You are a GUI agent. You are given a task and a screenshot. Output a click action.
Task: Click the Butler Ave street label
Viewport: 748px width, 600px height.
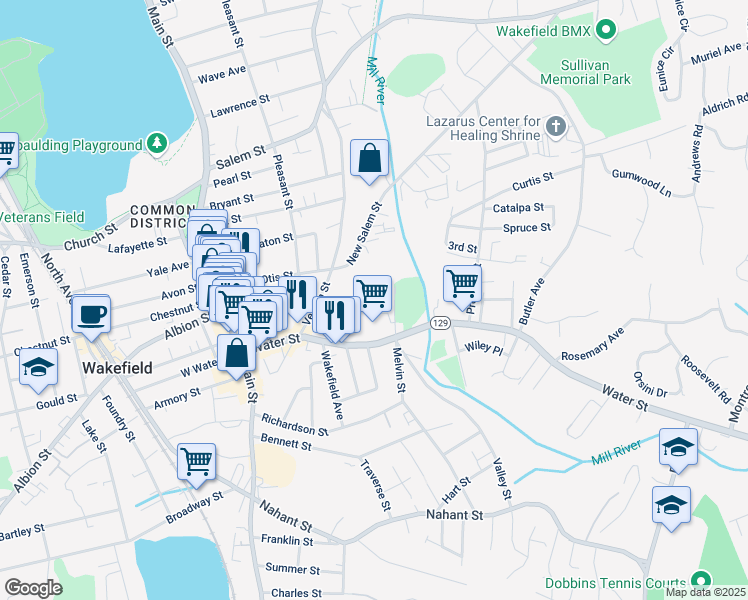[531, 302]
